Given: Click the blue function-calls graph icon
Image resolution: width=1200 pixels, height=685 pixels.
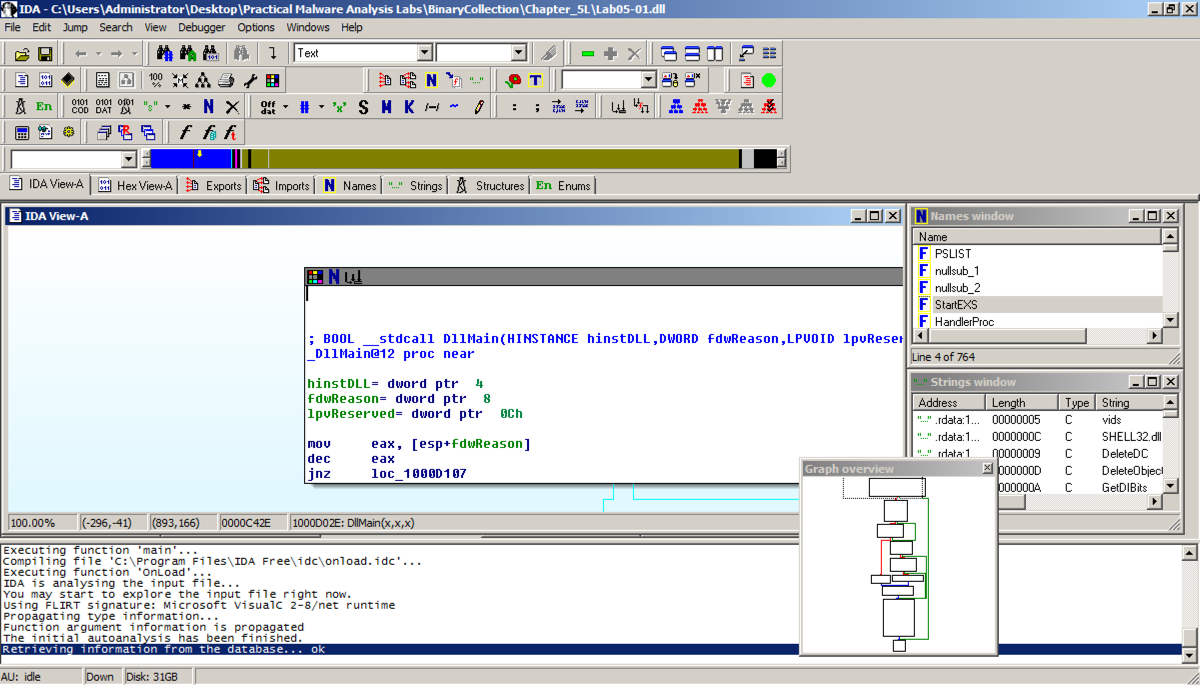Looking at the screenshot, I should [x=676, y=106].
